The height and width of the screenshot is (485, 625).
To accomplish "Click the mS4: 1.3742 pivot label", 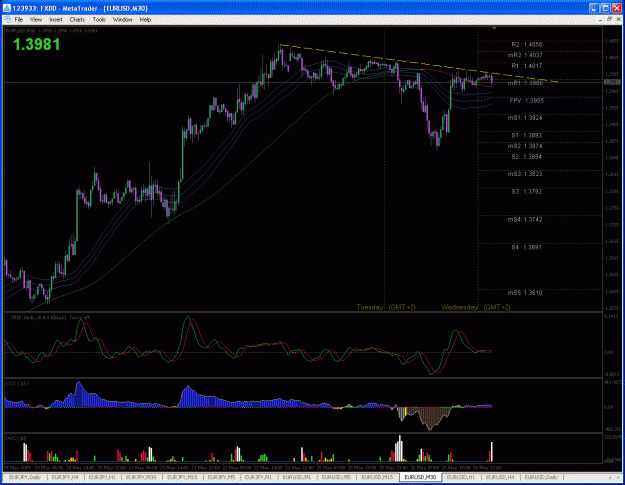I will [x=525, y=220].
